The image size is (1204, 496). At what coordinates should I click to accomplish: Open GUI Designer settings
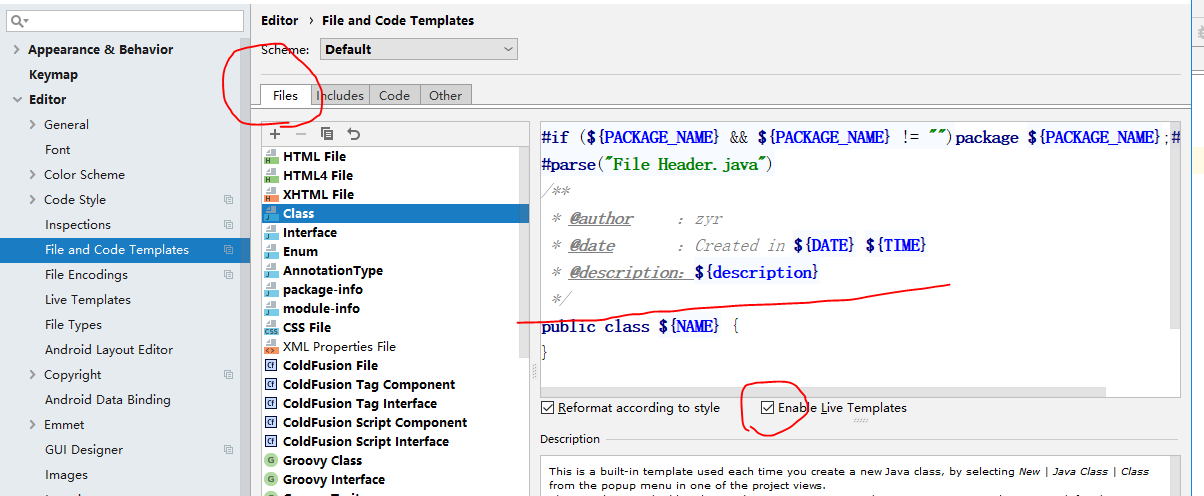pos(84,450)
